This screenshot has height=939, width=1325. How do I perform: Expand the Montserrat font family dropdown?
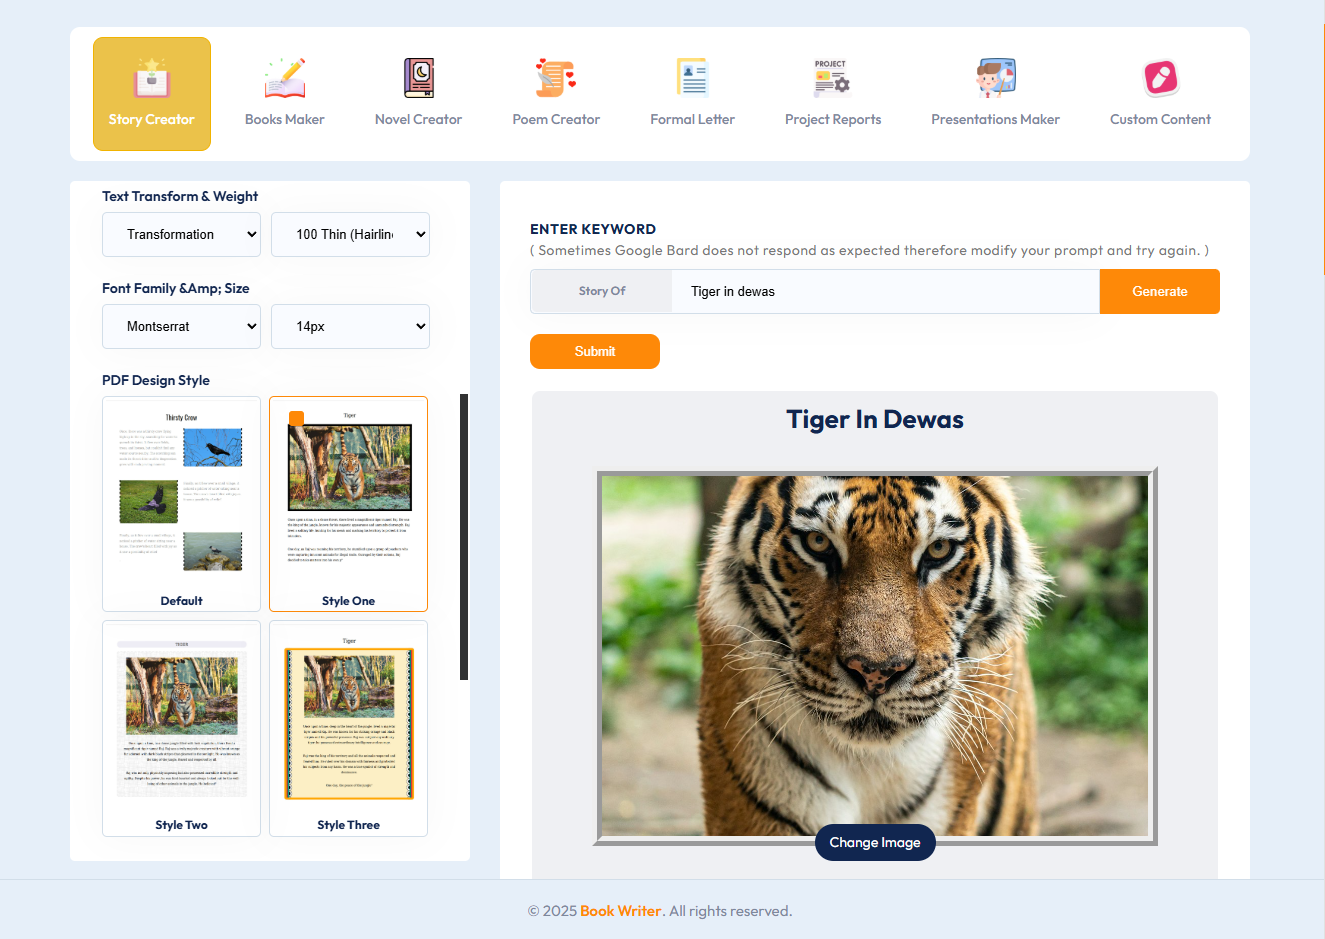pyautogui.click(x=181, y=326)
